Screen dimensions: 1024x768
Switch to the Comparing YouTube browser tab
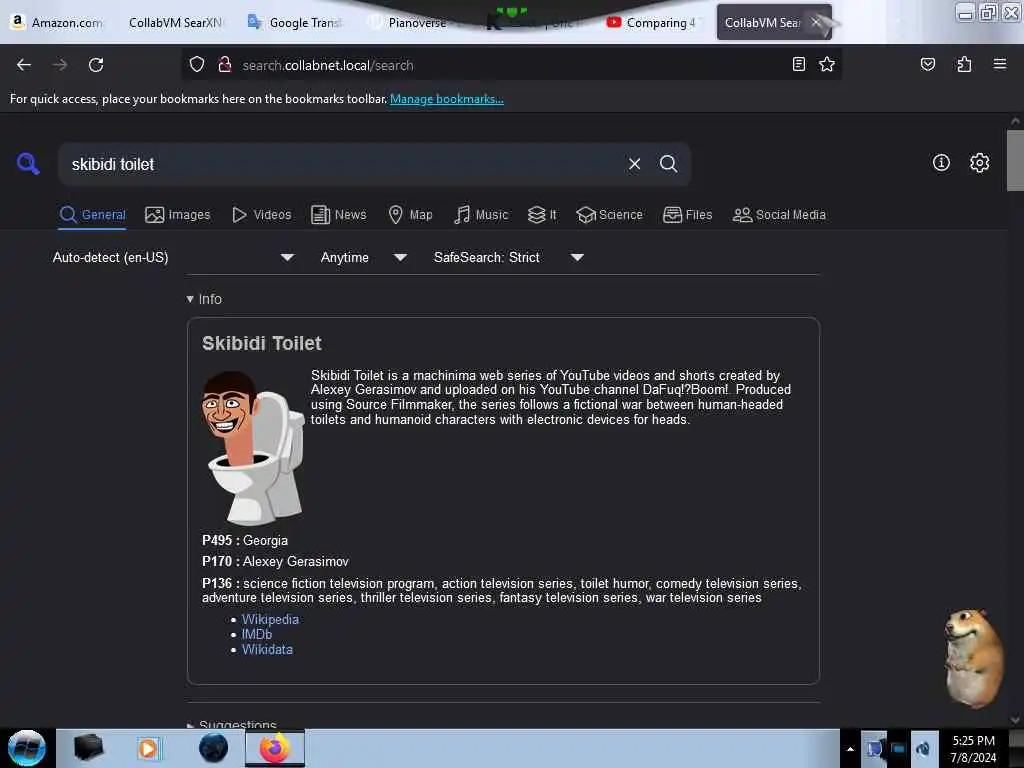click(653, 22)
